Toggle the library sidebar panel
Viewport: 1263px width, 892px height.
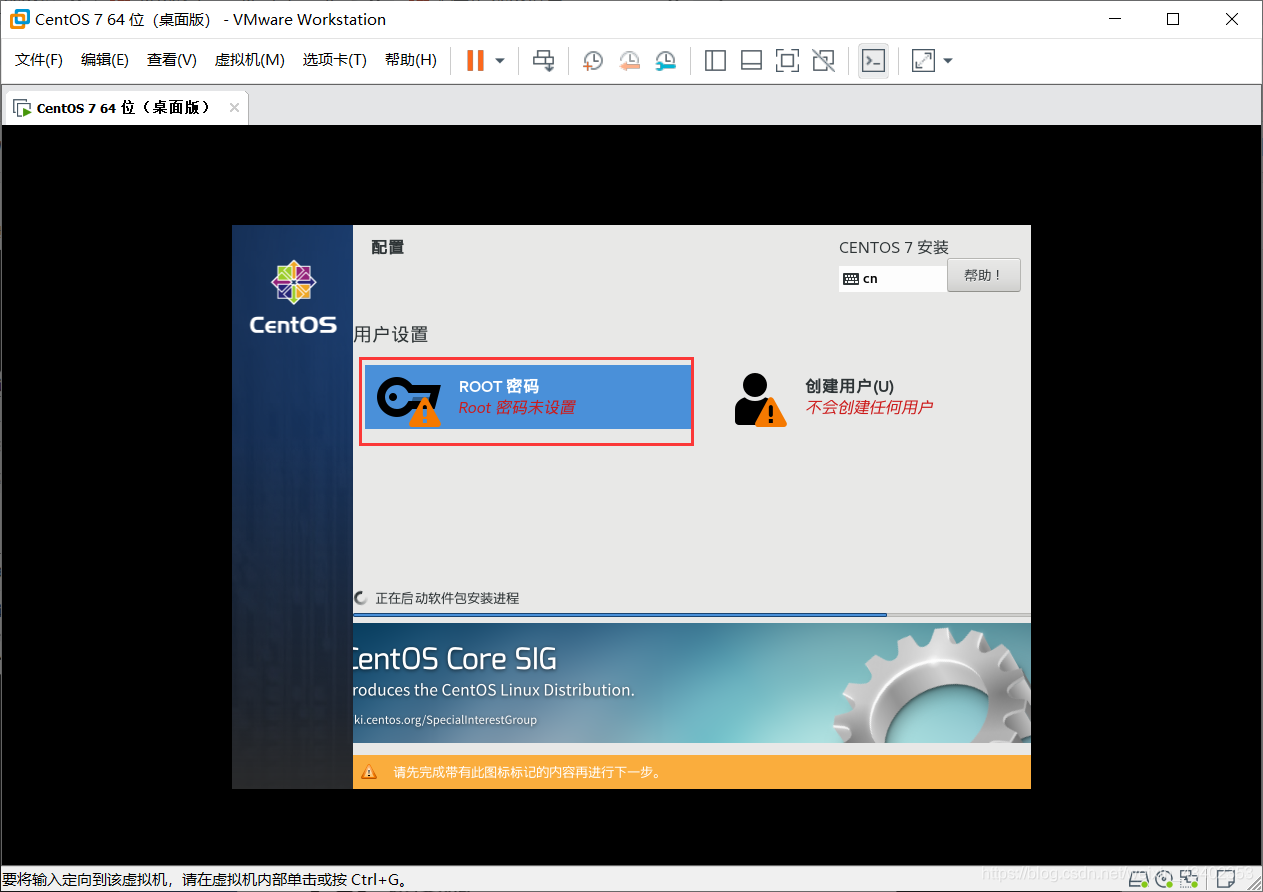pyautogui.click(x=715, y=61)
